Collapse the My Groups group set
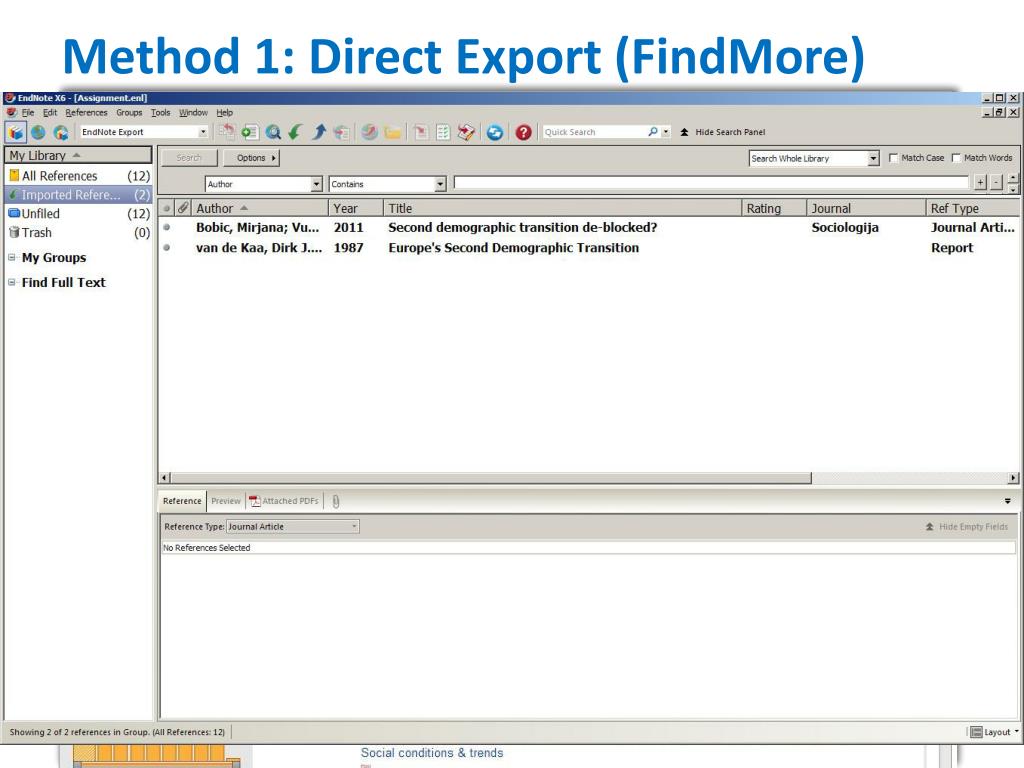The height and width of the screenshot is (768, 1024). 12,258
